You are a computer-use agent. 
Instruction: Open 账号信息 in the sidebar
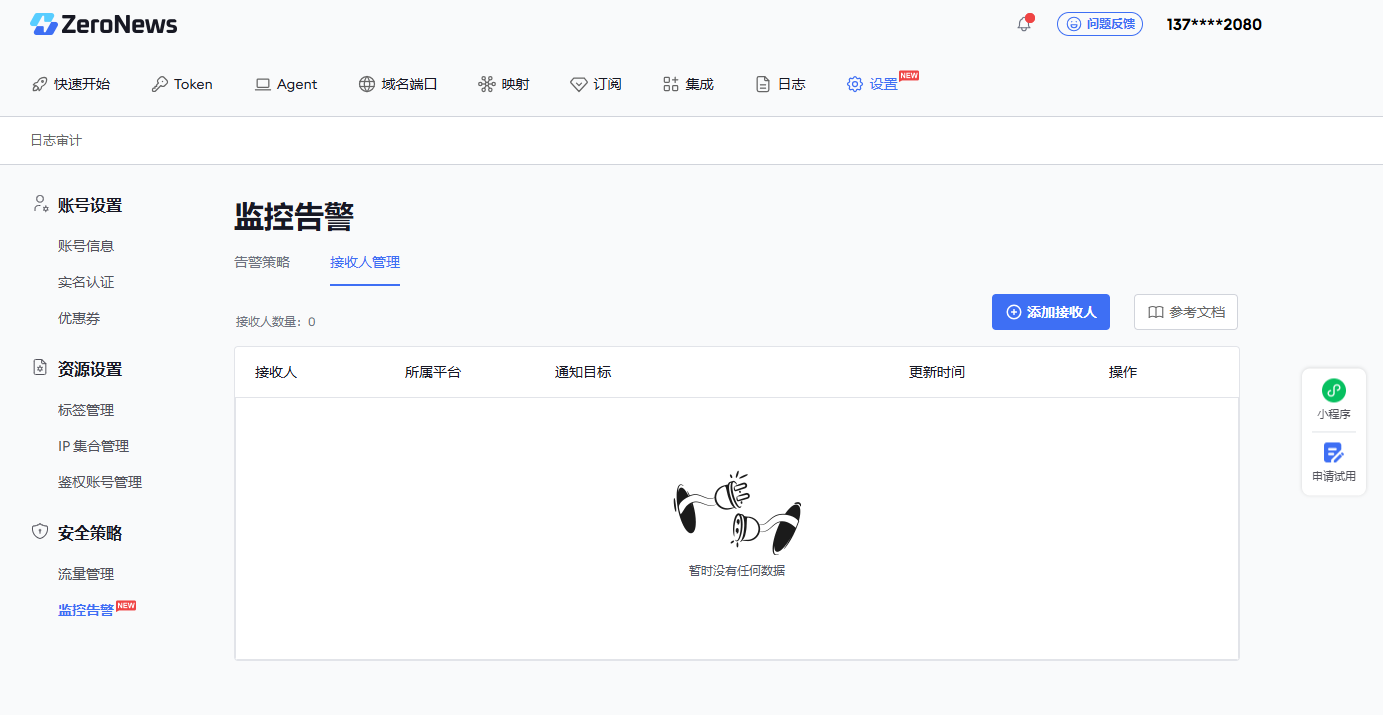(x=86, y=246)
